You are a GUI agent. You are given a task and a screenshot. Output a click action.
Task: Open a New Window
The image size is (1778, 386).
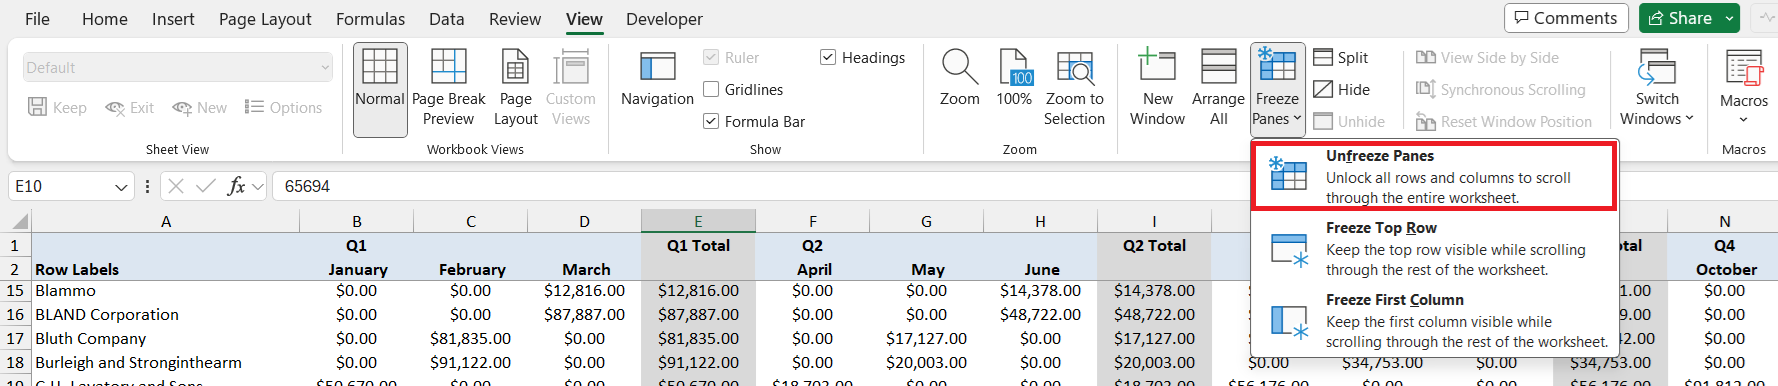1157,89
